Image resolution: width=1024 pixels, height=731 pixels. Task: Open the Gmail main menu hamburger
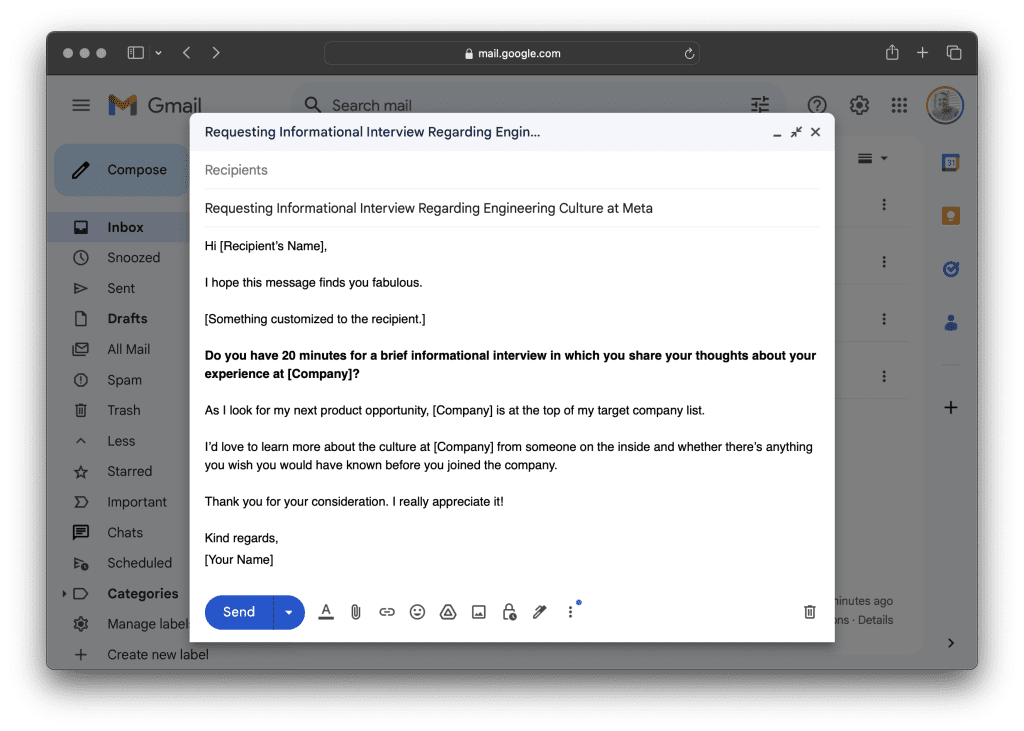[81, 105]
